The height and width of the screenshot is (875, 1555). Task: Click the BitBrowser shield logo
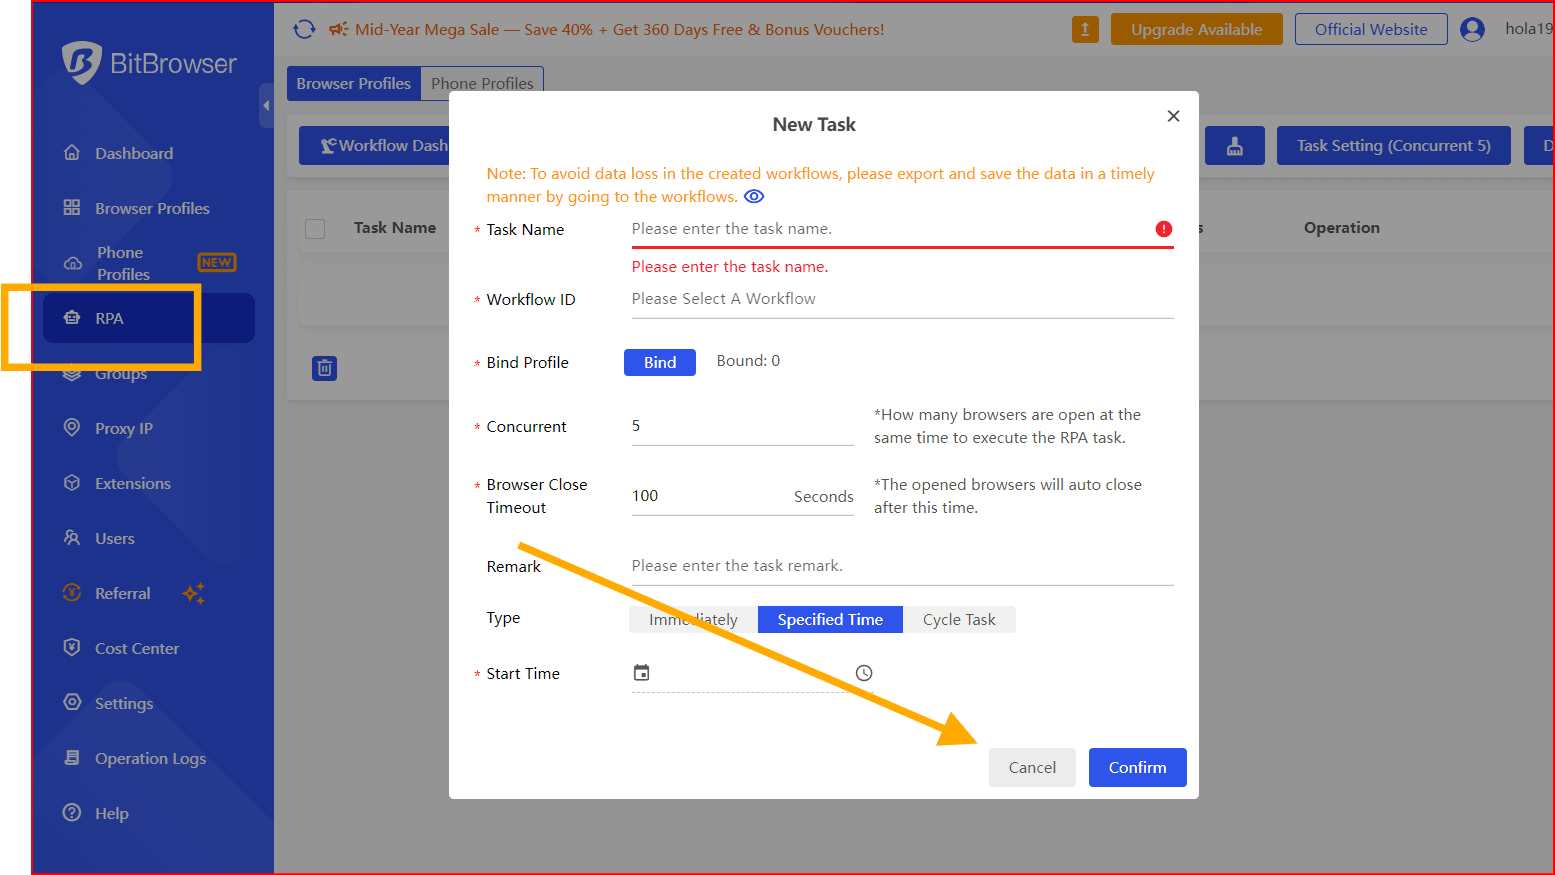[81, 63]
